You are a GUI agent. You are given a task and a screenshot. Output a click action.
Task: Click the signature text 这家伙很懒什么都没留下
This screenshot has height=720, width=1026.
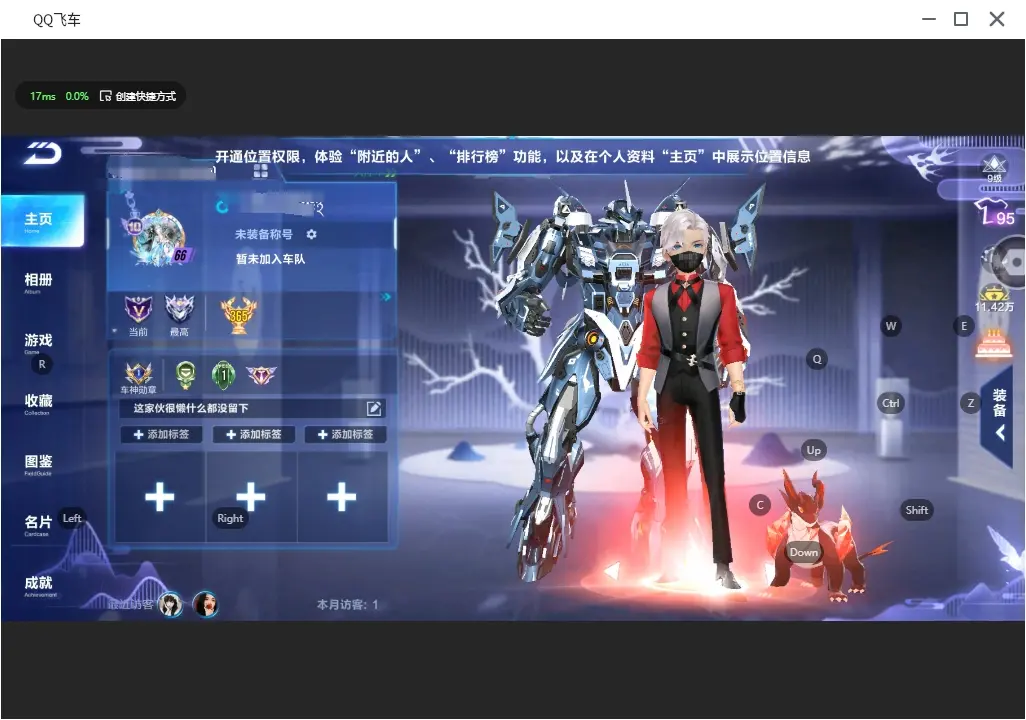(191, 408)
